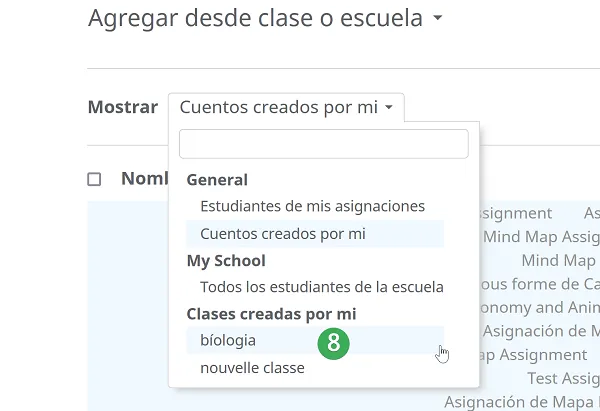Select 'Todos los estudiantes de la escuela'

tap(321, 287)
